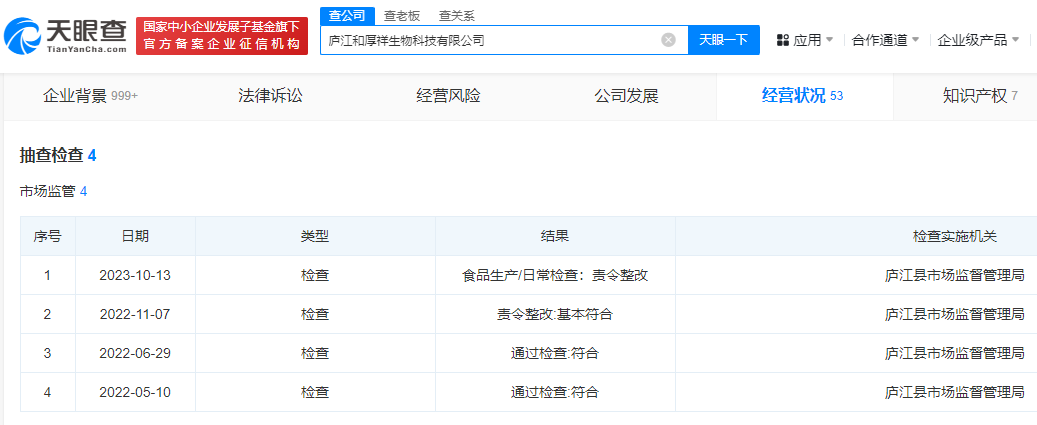Viewport: 1037px width, 425px height.
Task: Open the 企业背景 section tab
Action: coord(90,96)
